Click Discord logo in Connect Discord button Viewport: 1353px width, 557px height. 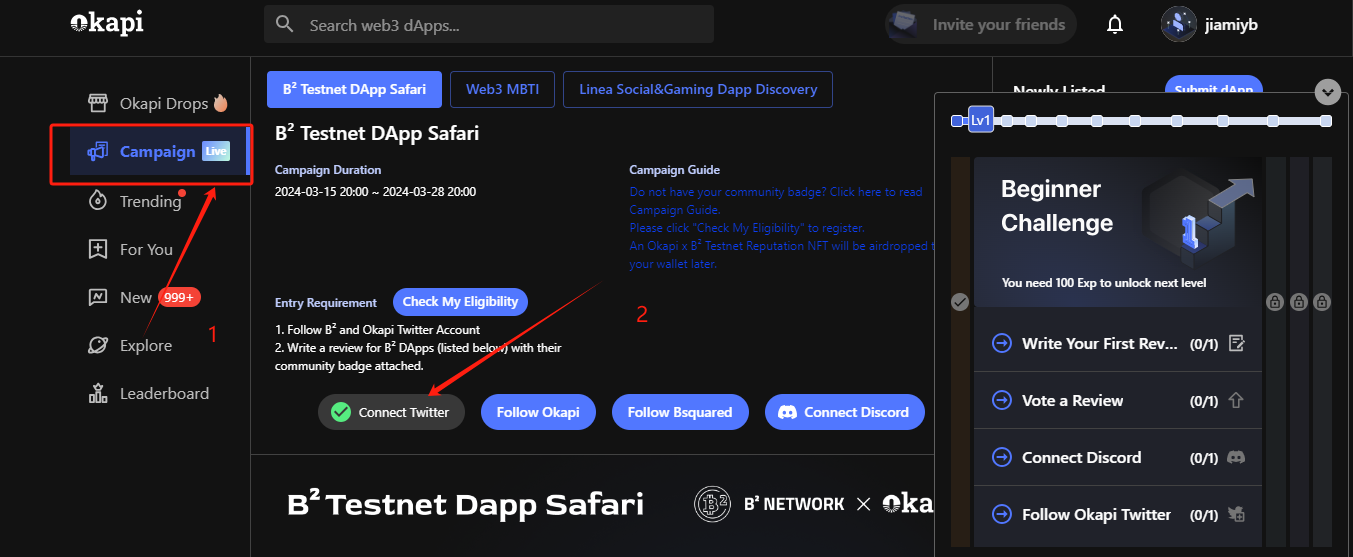[787, 412]
